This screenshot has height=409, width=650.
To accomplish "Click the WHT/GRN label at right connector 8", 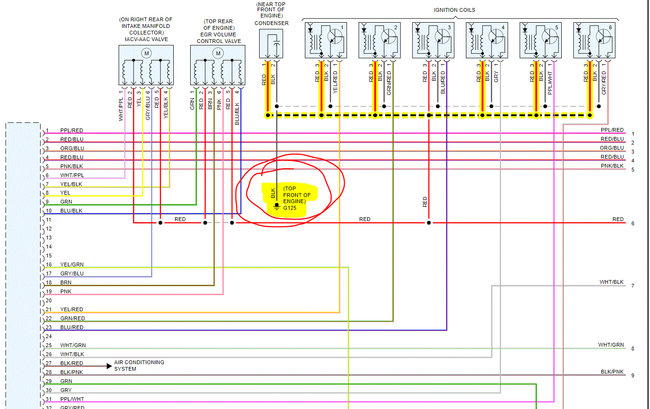I will click(x=611, y=345).
